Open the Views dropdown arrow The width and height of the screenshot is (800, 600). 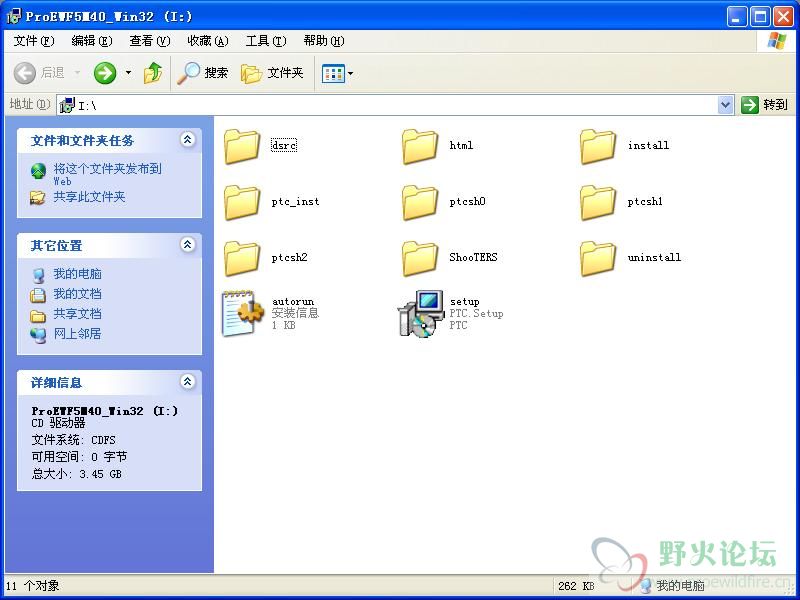[x=351, y=73]
